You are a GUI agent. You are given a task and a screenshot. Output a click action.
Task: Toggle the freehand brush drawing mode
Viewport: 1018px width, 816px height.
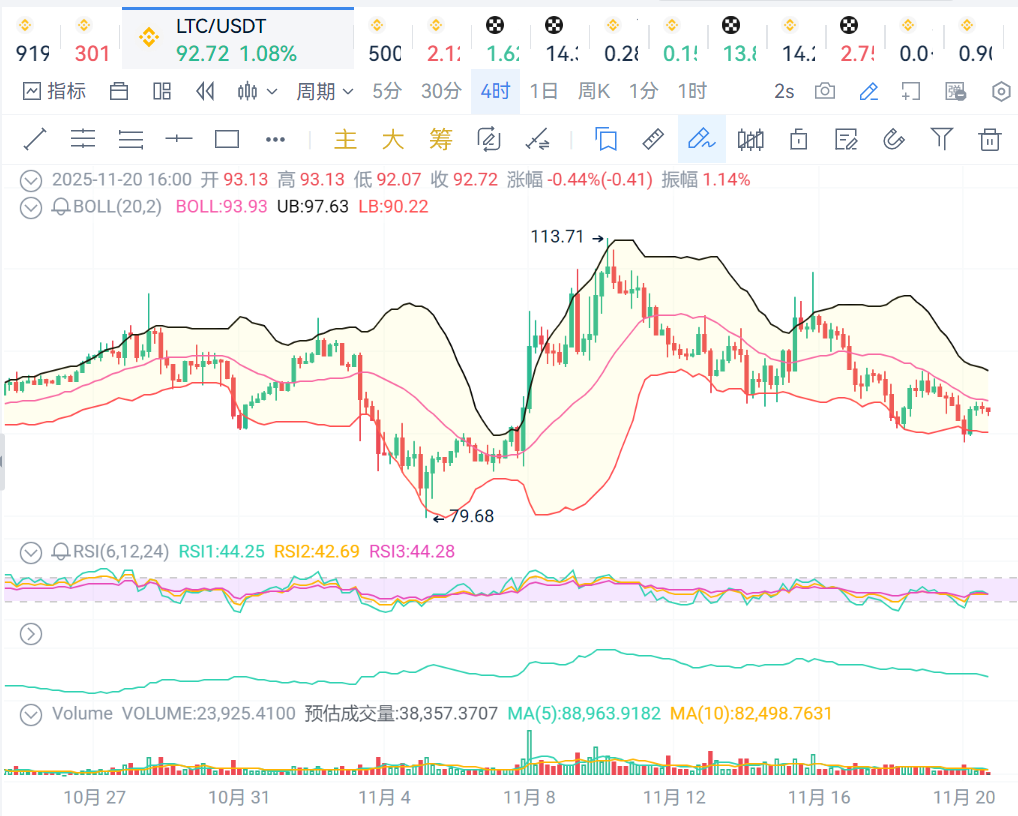click(x=701, y=139)
